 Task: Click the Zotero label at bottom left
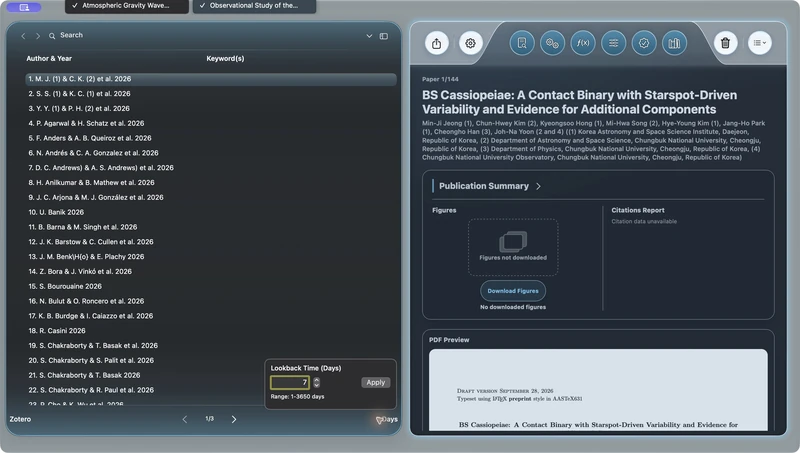coord(20,419)
